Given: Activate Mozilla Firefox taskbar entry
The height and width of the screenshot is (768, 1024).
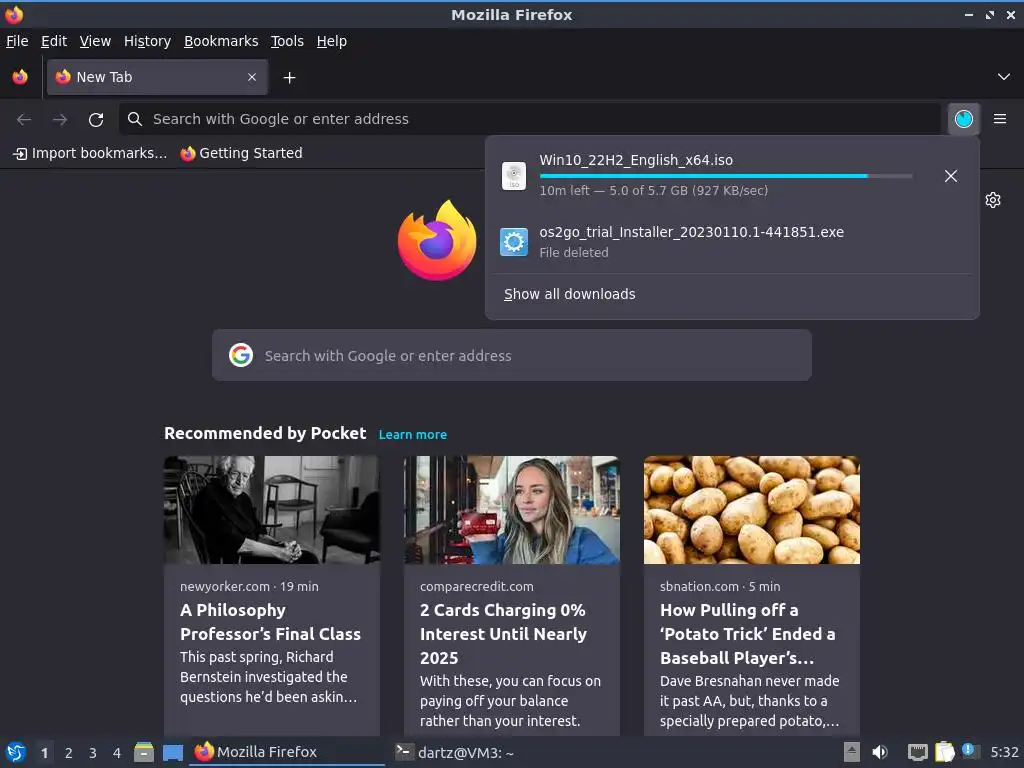Looking at the screenshot, I should 287,752.
